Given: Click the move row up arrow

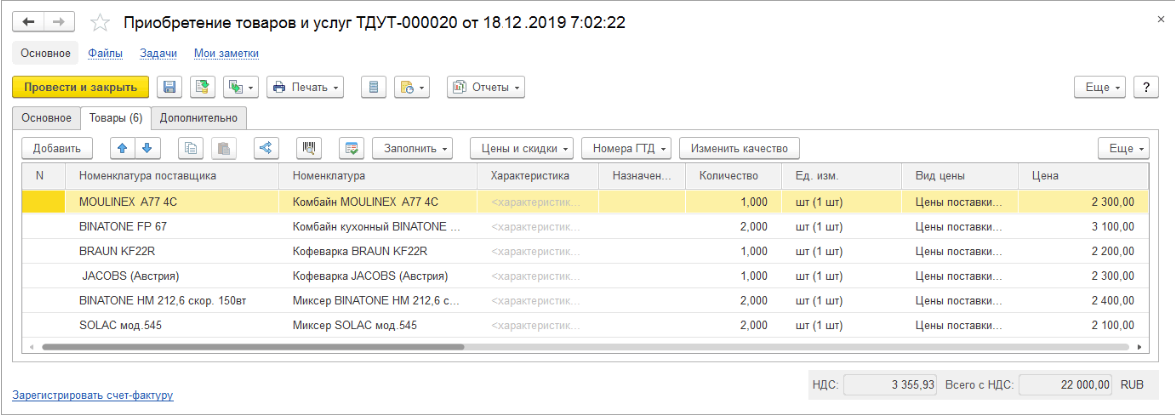Looking at the screenshot, I should click(123, 148).
